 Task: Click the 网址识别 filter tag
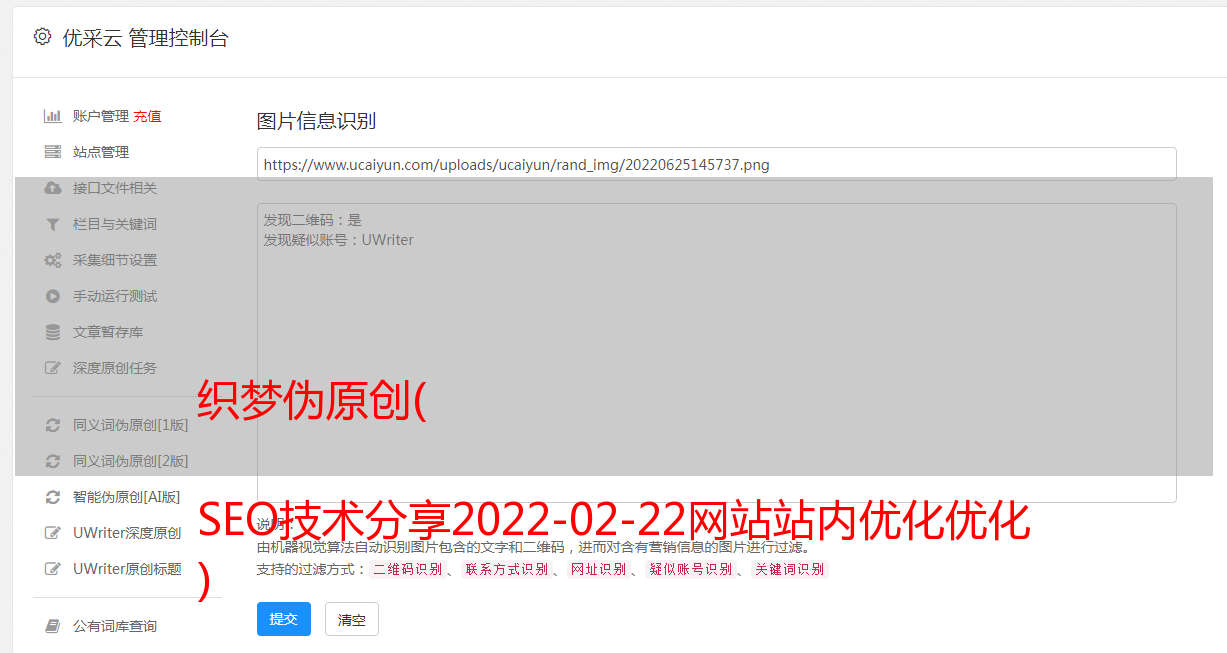click(x=598, y=569)
